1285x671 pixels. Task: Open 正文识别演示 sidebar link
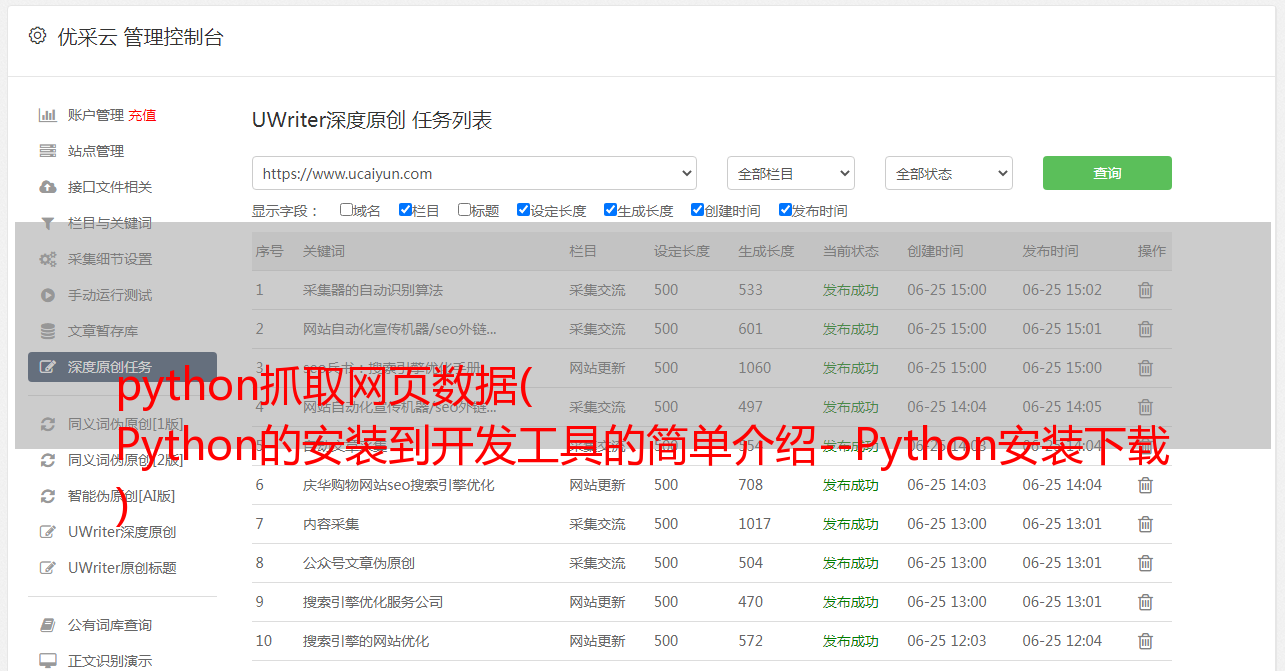tap(110, 661)
